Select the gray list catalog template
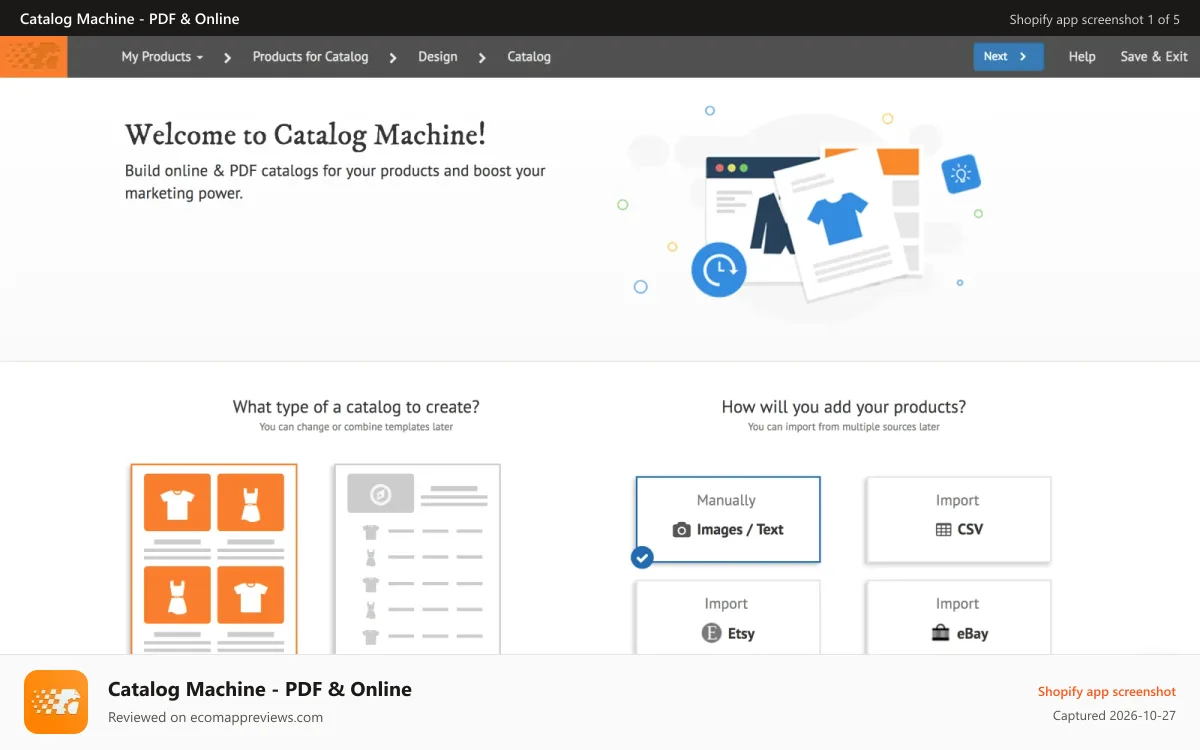Viewport: 1200px width, 750px height. (417, 559)
